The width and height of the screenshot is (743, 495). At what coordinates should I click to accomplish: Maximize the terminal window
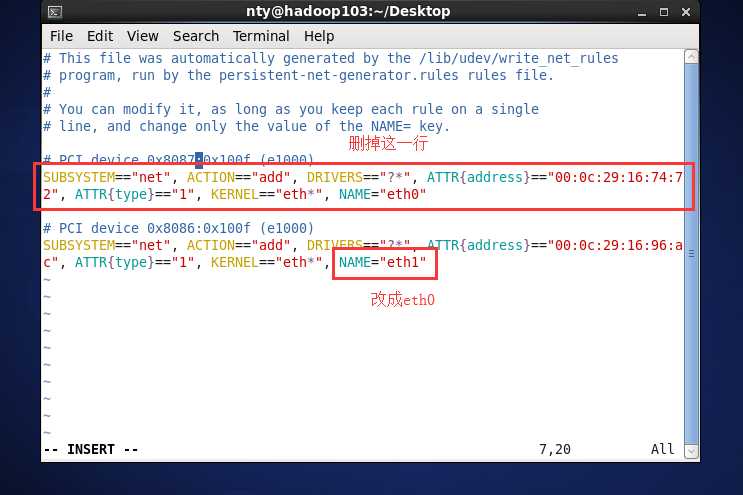664,12
